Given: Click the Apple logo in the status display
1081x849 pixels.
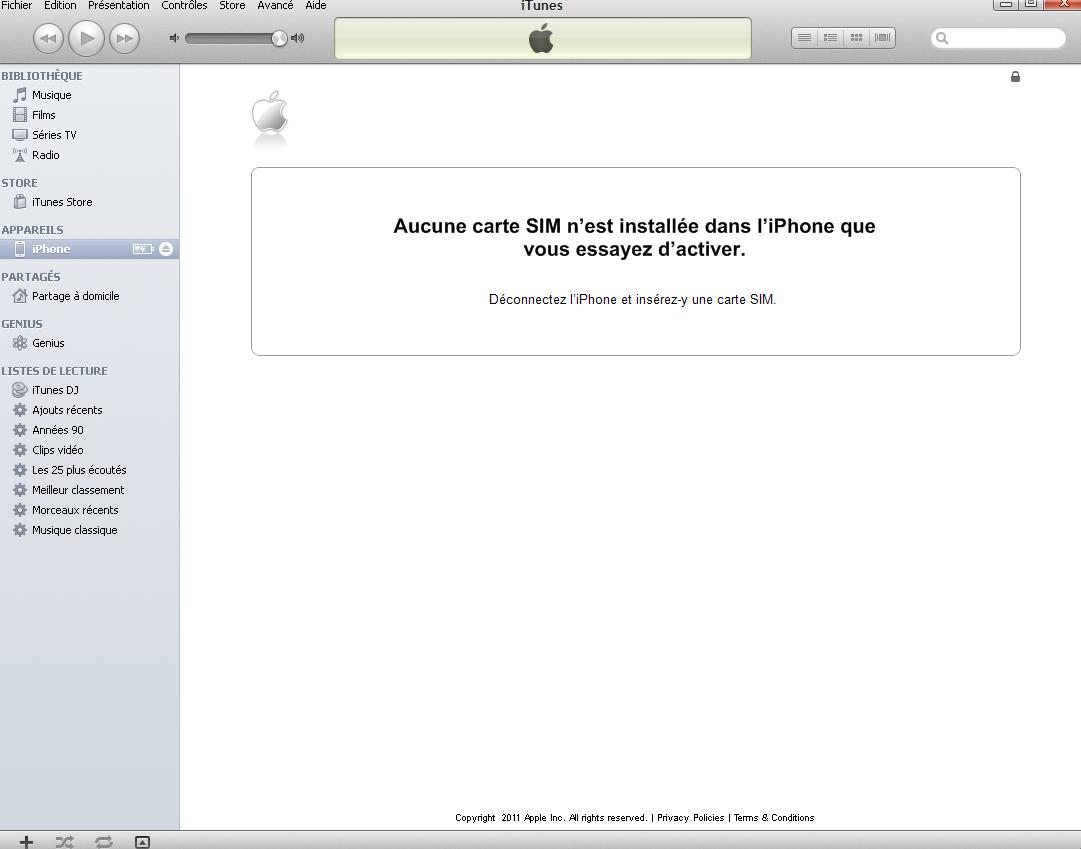Looking at the screenshot, I should (x=541, y=38).
